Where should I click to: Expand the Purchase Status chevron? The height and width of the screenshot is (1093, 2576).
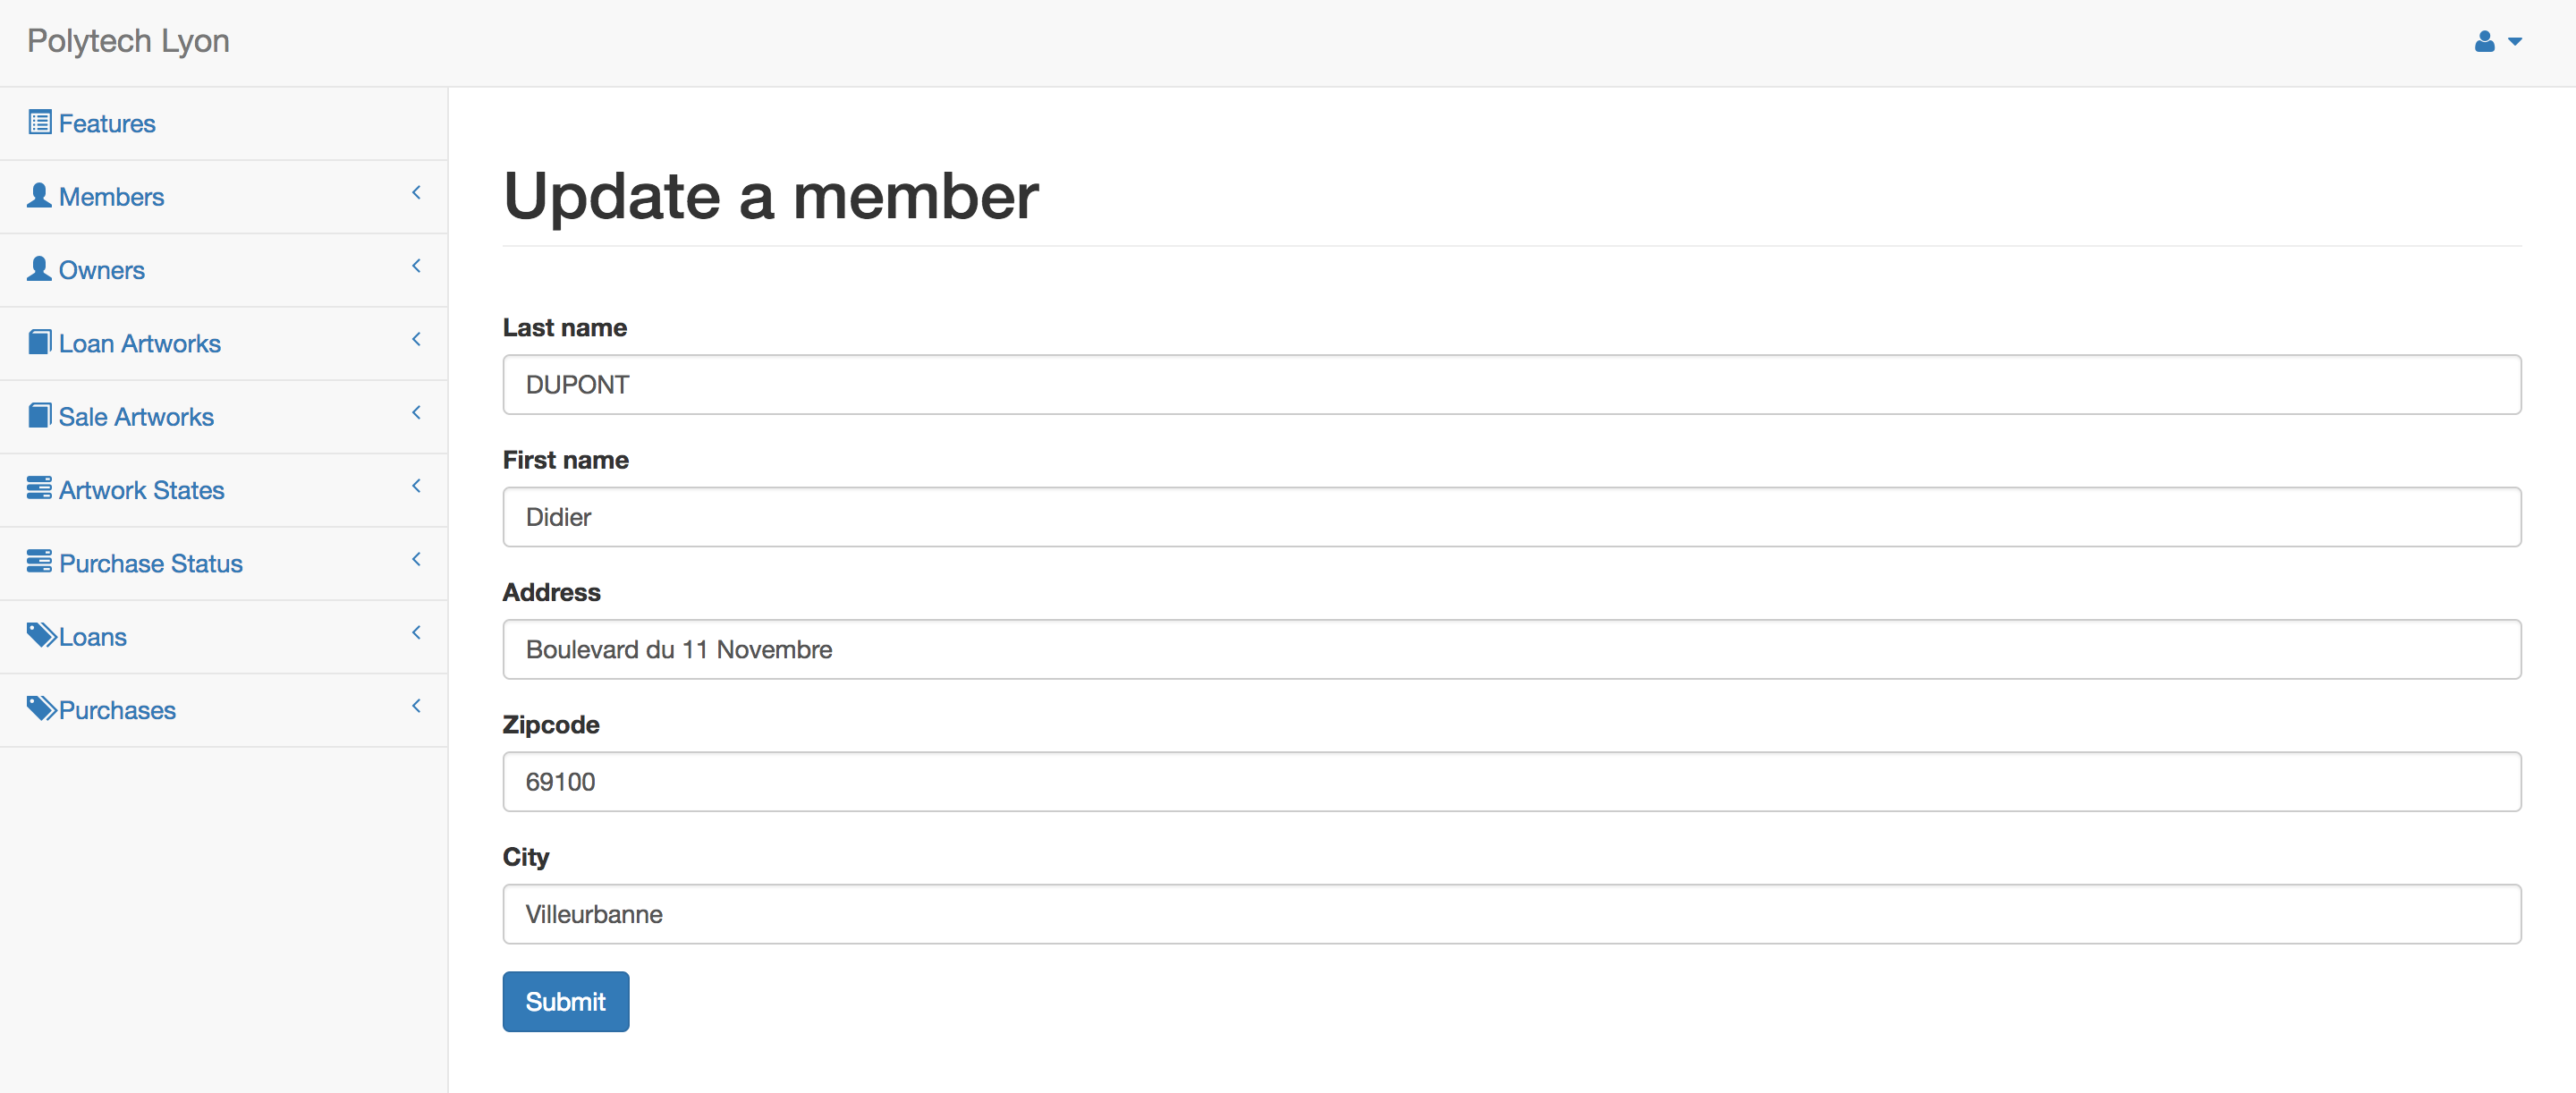[x=416, y=560]
